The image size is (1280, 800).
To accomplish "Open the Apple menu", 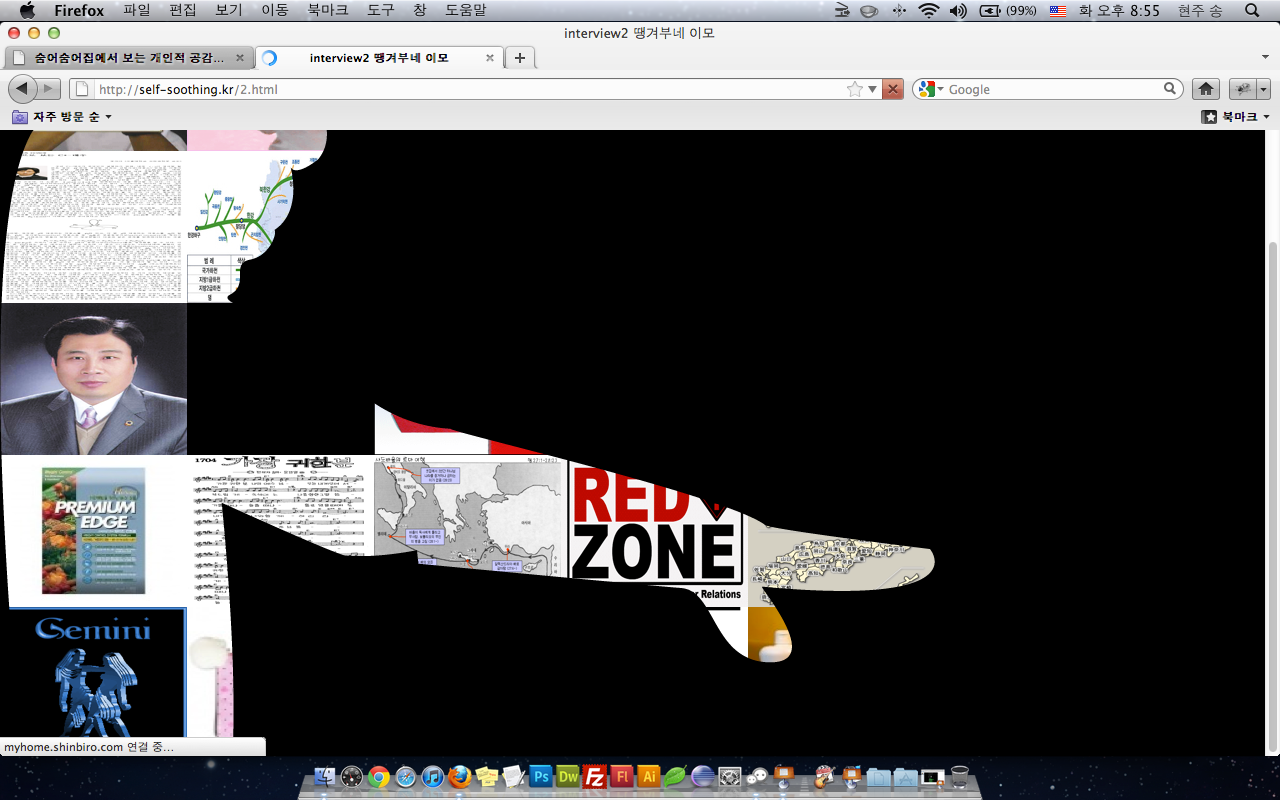I will tap(27, 10).
